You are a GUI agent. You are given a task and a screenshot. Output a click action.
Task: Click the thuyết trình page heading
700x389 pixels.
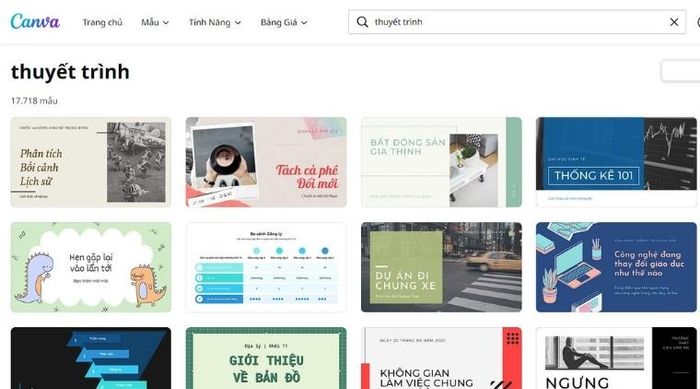tap(70, 72)
